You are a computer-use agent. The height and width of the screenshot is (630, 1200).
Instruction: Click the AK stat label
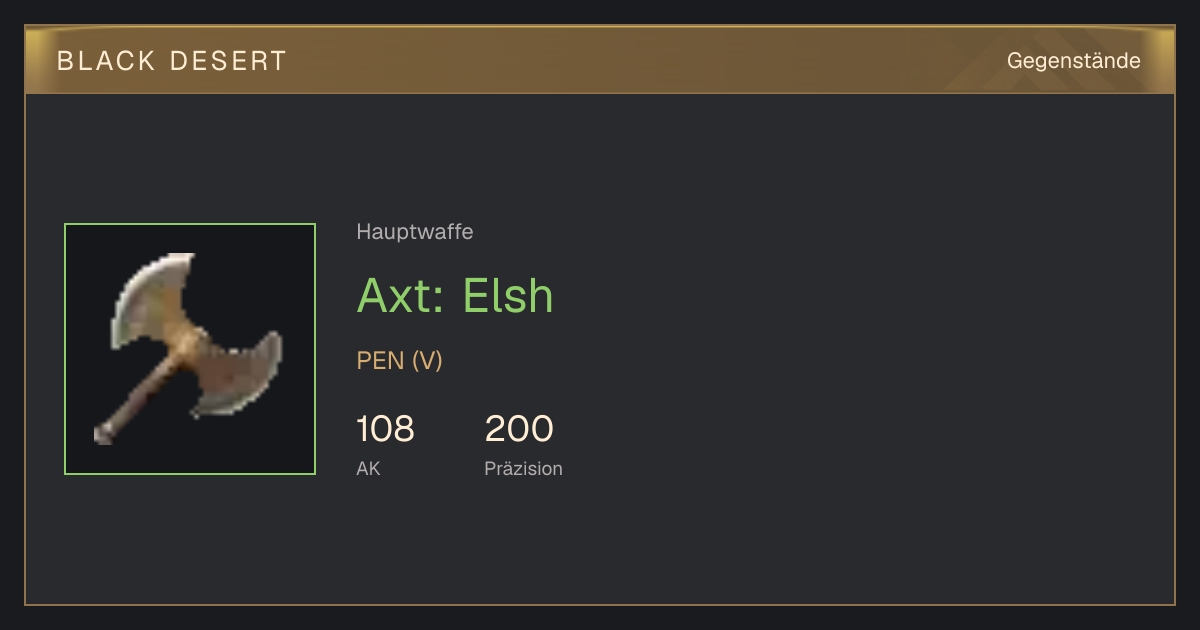[x=368, y=468]
